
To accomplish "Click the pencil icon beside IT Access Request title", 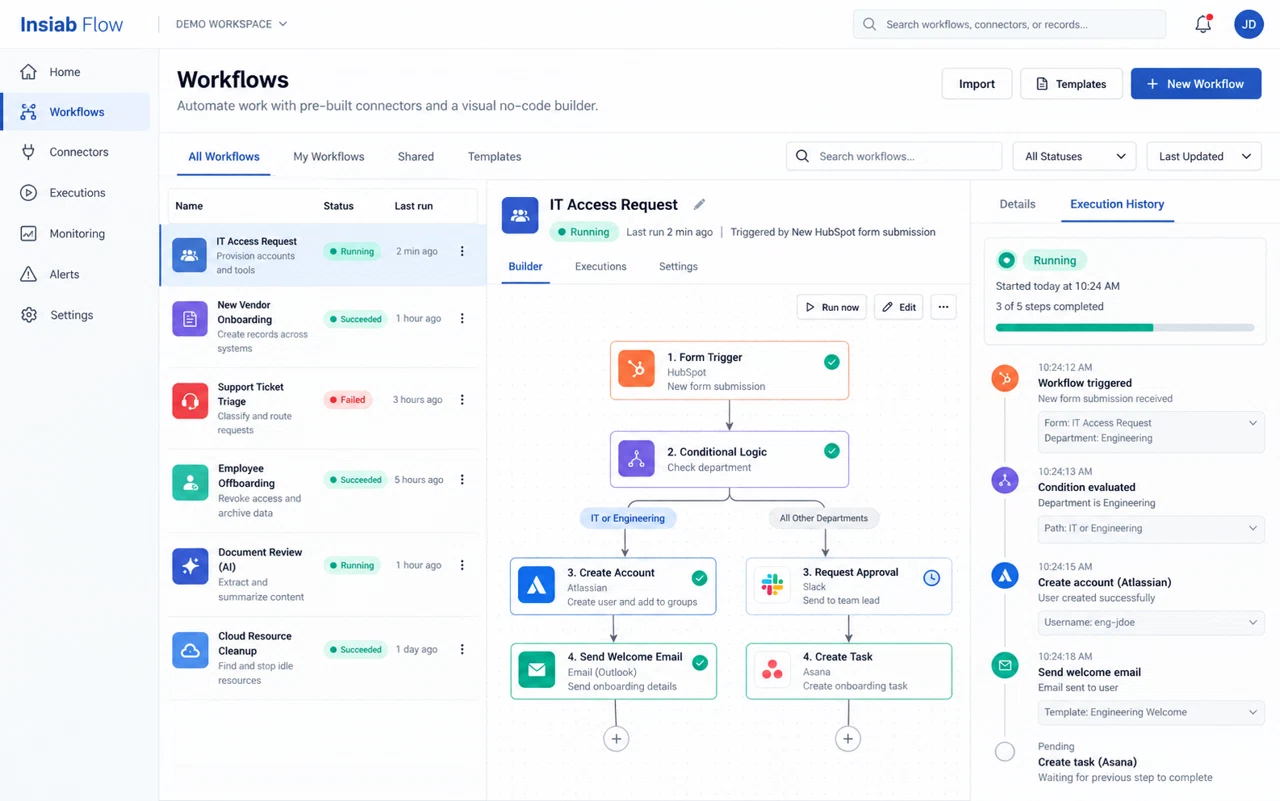I will pyautogui.click(x=699, y=204).
